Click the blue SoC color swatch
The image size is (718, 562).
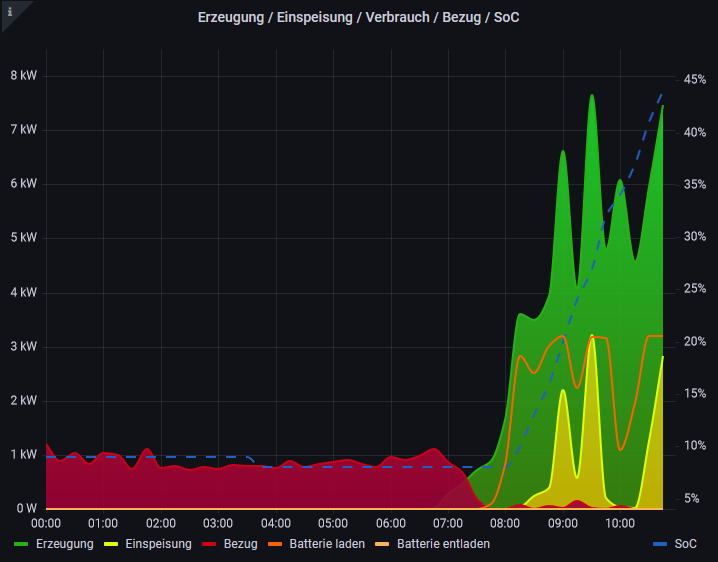(660, 544)
